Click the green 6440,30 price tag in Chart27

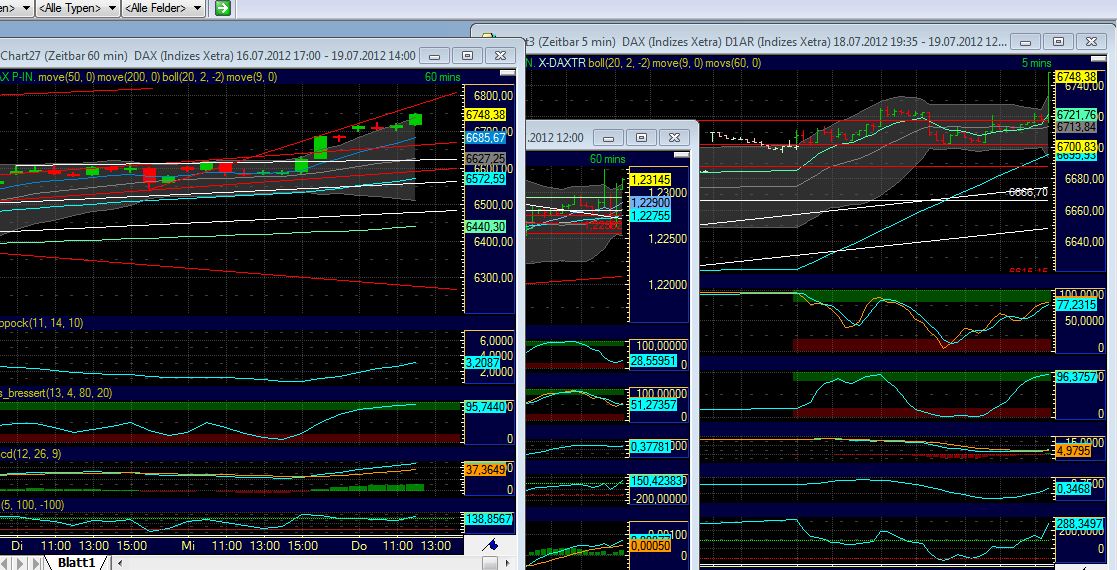click(485, 227)
